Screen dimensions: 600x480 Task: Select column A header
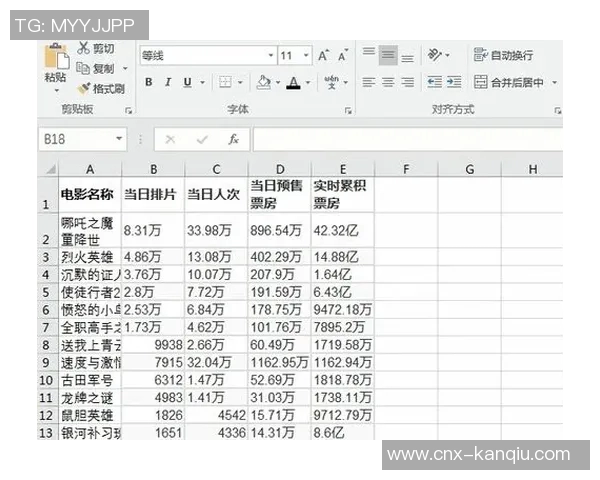(x=90, y=169)
